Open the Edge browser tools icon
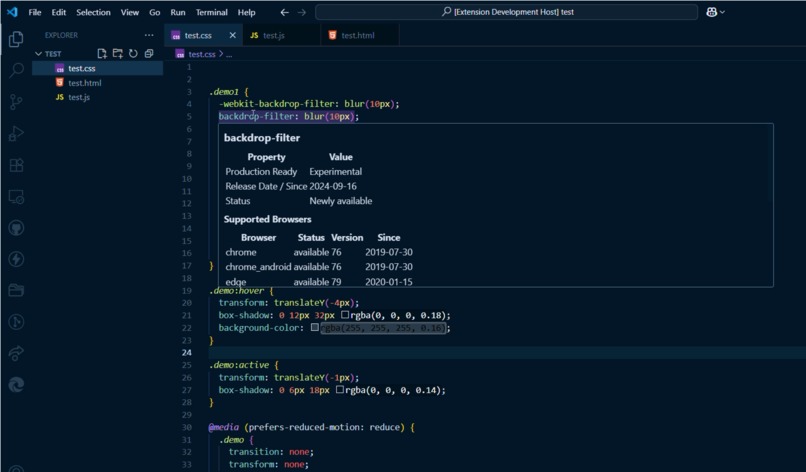This screenshot has height=472, width=806. pyautogui.click(x=16, y=385)
